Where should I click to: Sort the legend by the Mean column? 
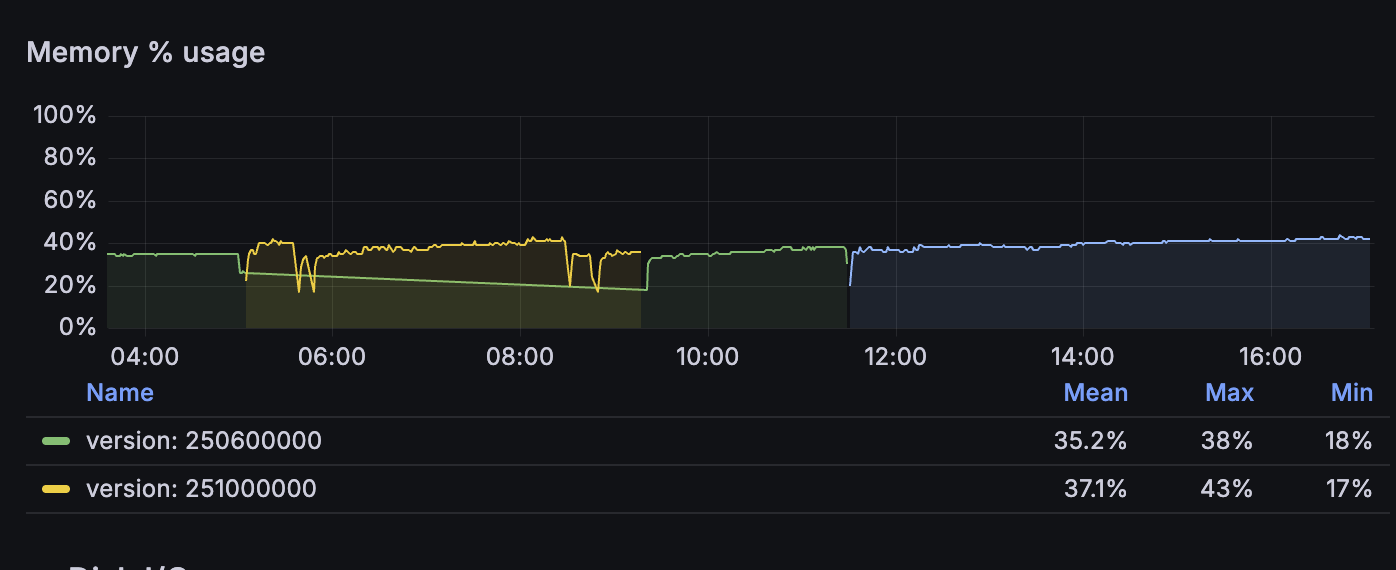pyautogui.click(x=1096, y=393)
